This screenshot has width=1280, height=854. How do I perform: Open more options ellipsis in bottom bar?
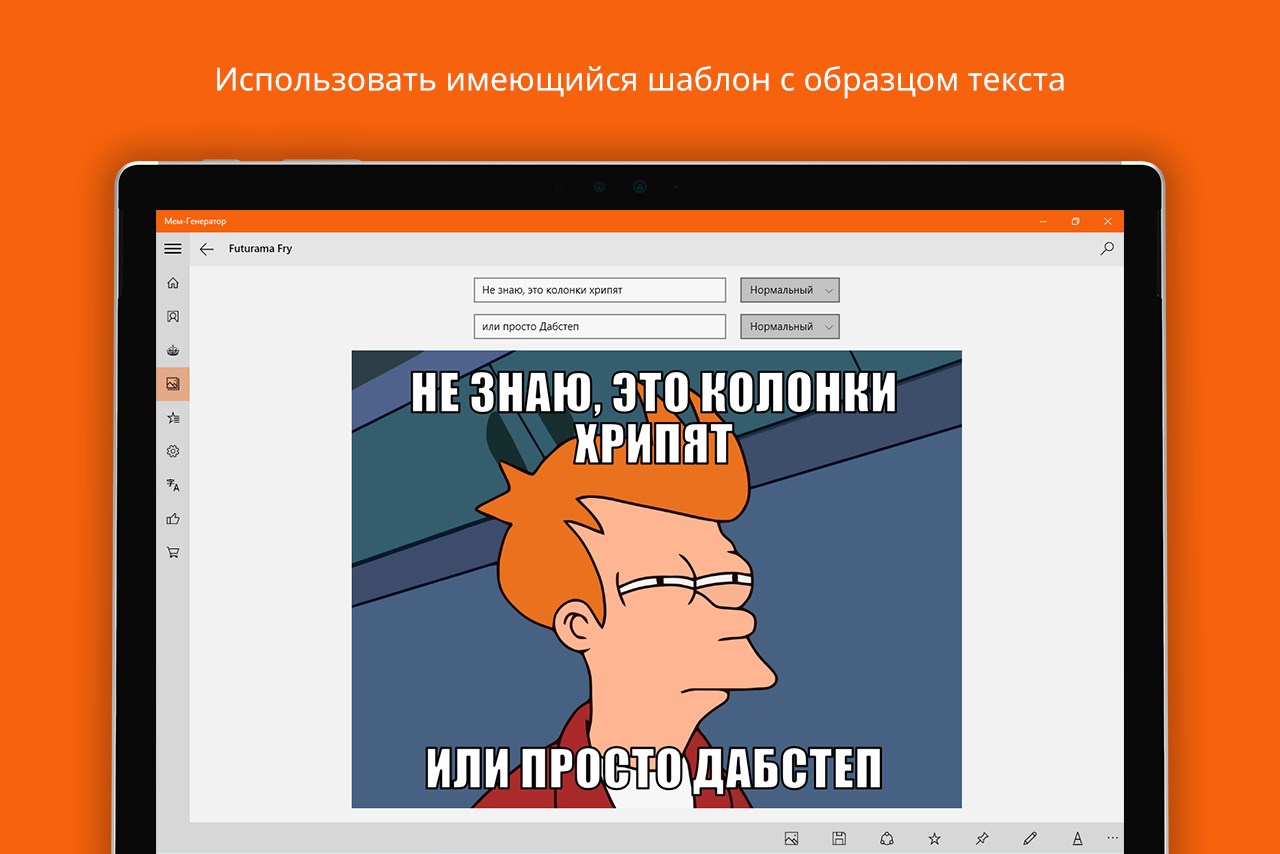(x=1112, y=839)
